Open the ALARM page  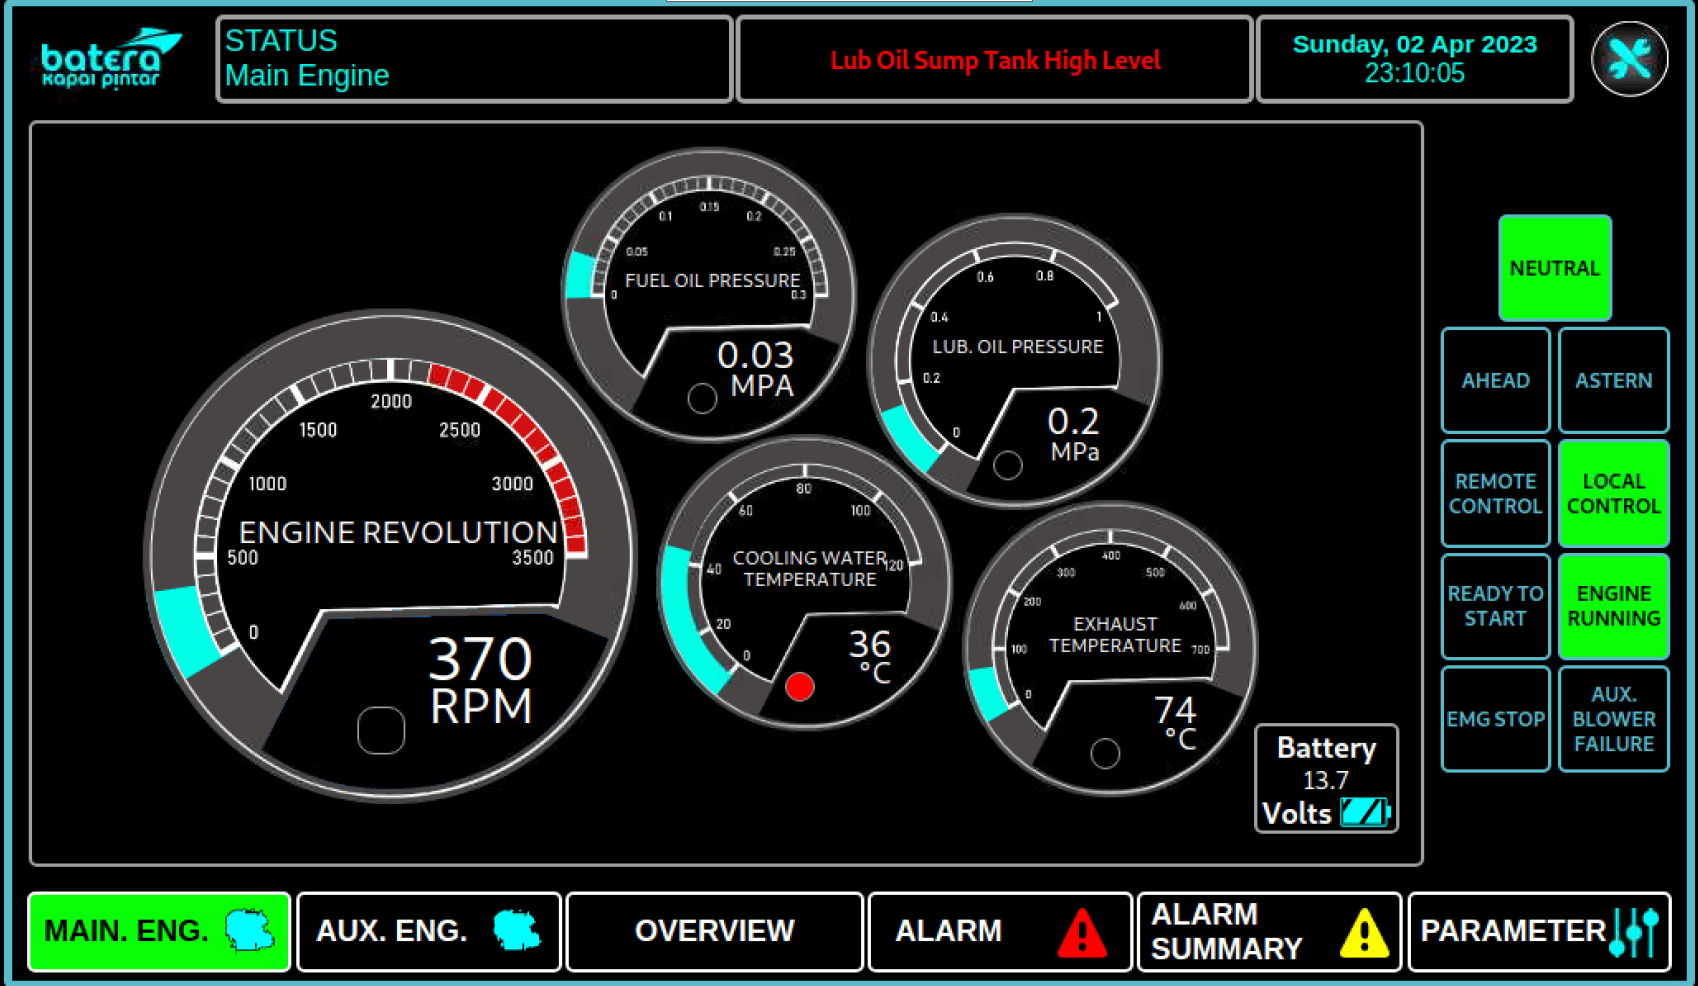click(x=999, y=931)
